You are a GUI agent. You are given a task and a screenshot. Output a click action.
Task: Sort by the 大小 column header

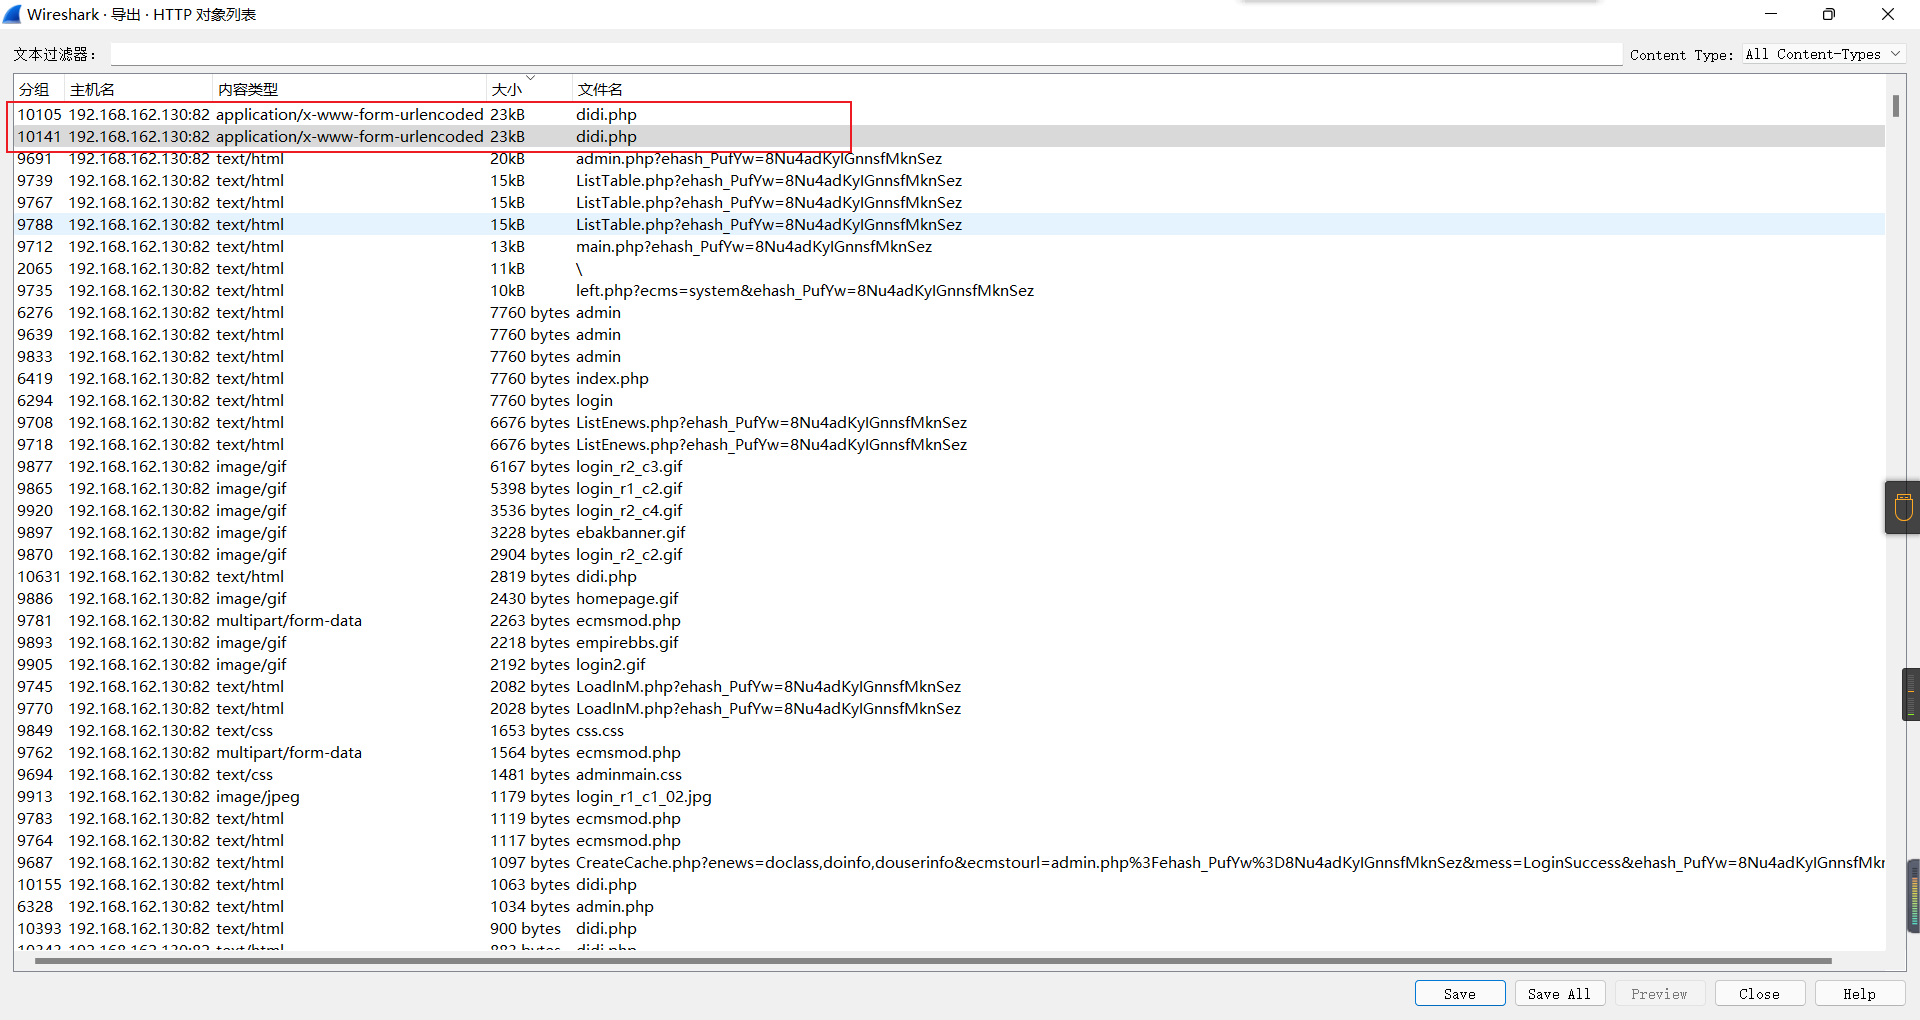pyautogui.click(x=529, y=89)
